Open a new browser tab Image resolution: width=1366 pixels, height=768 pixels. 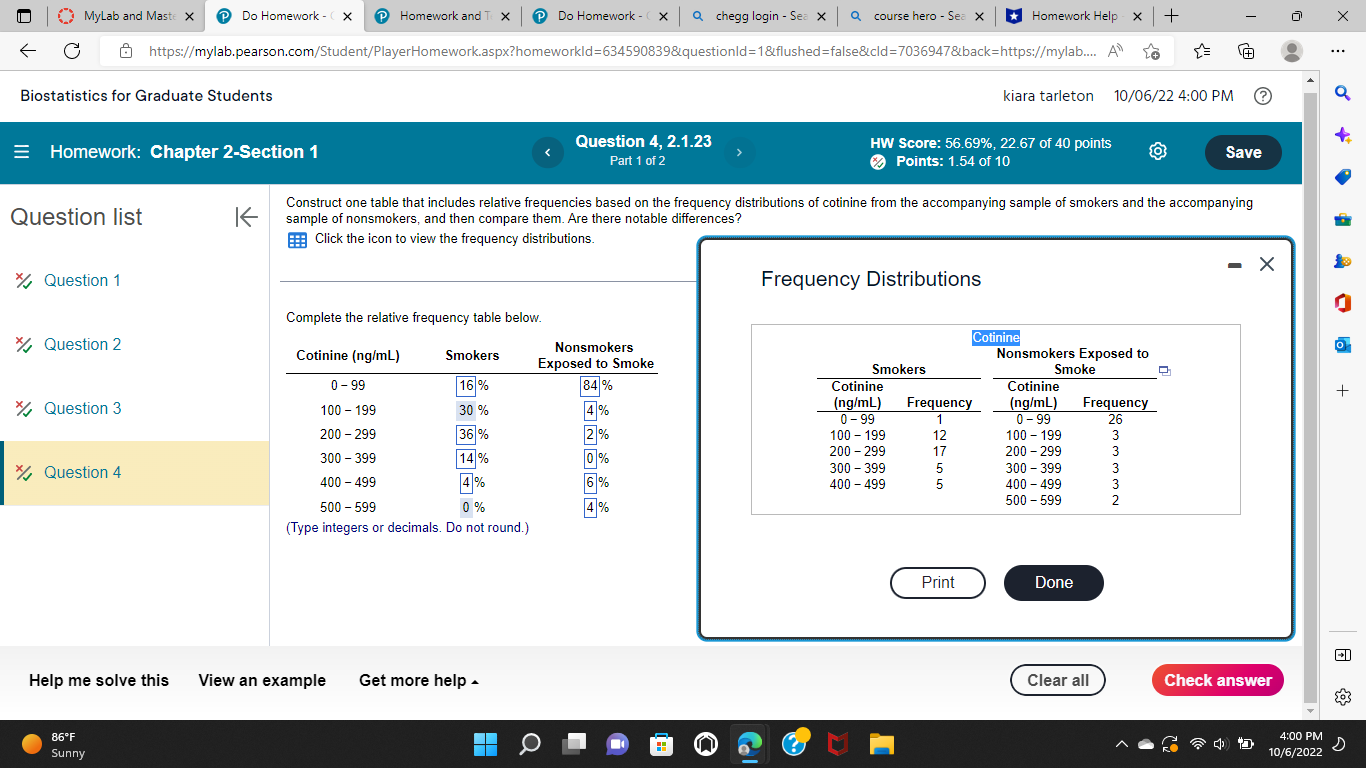1171,16
